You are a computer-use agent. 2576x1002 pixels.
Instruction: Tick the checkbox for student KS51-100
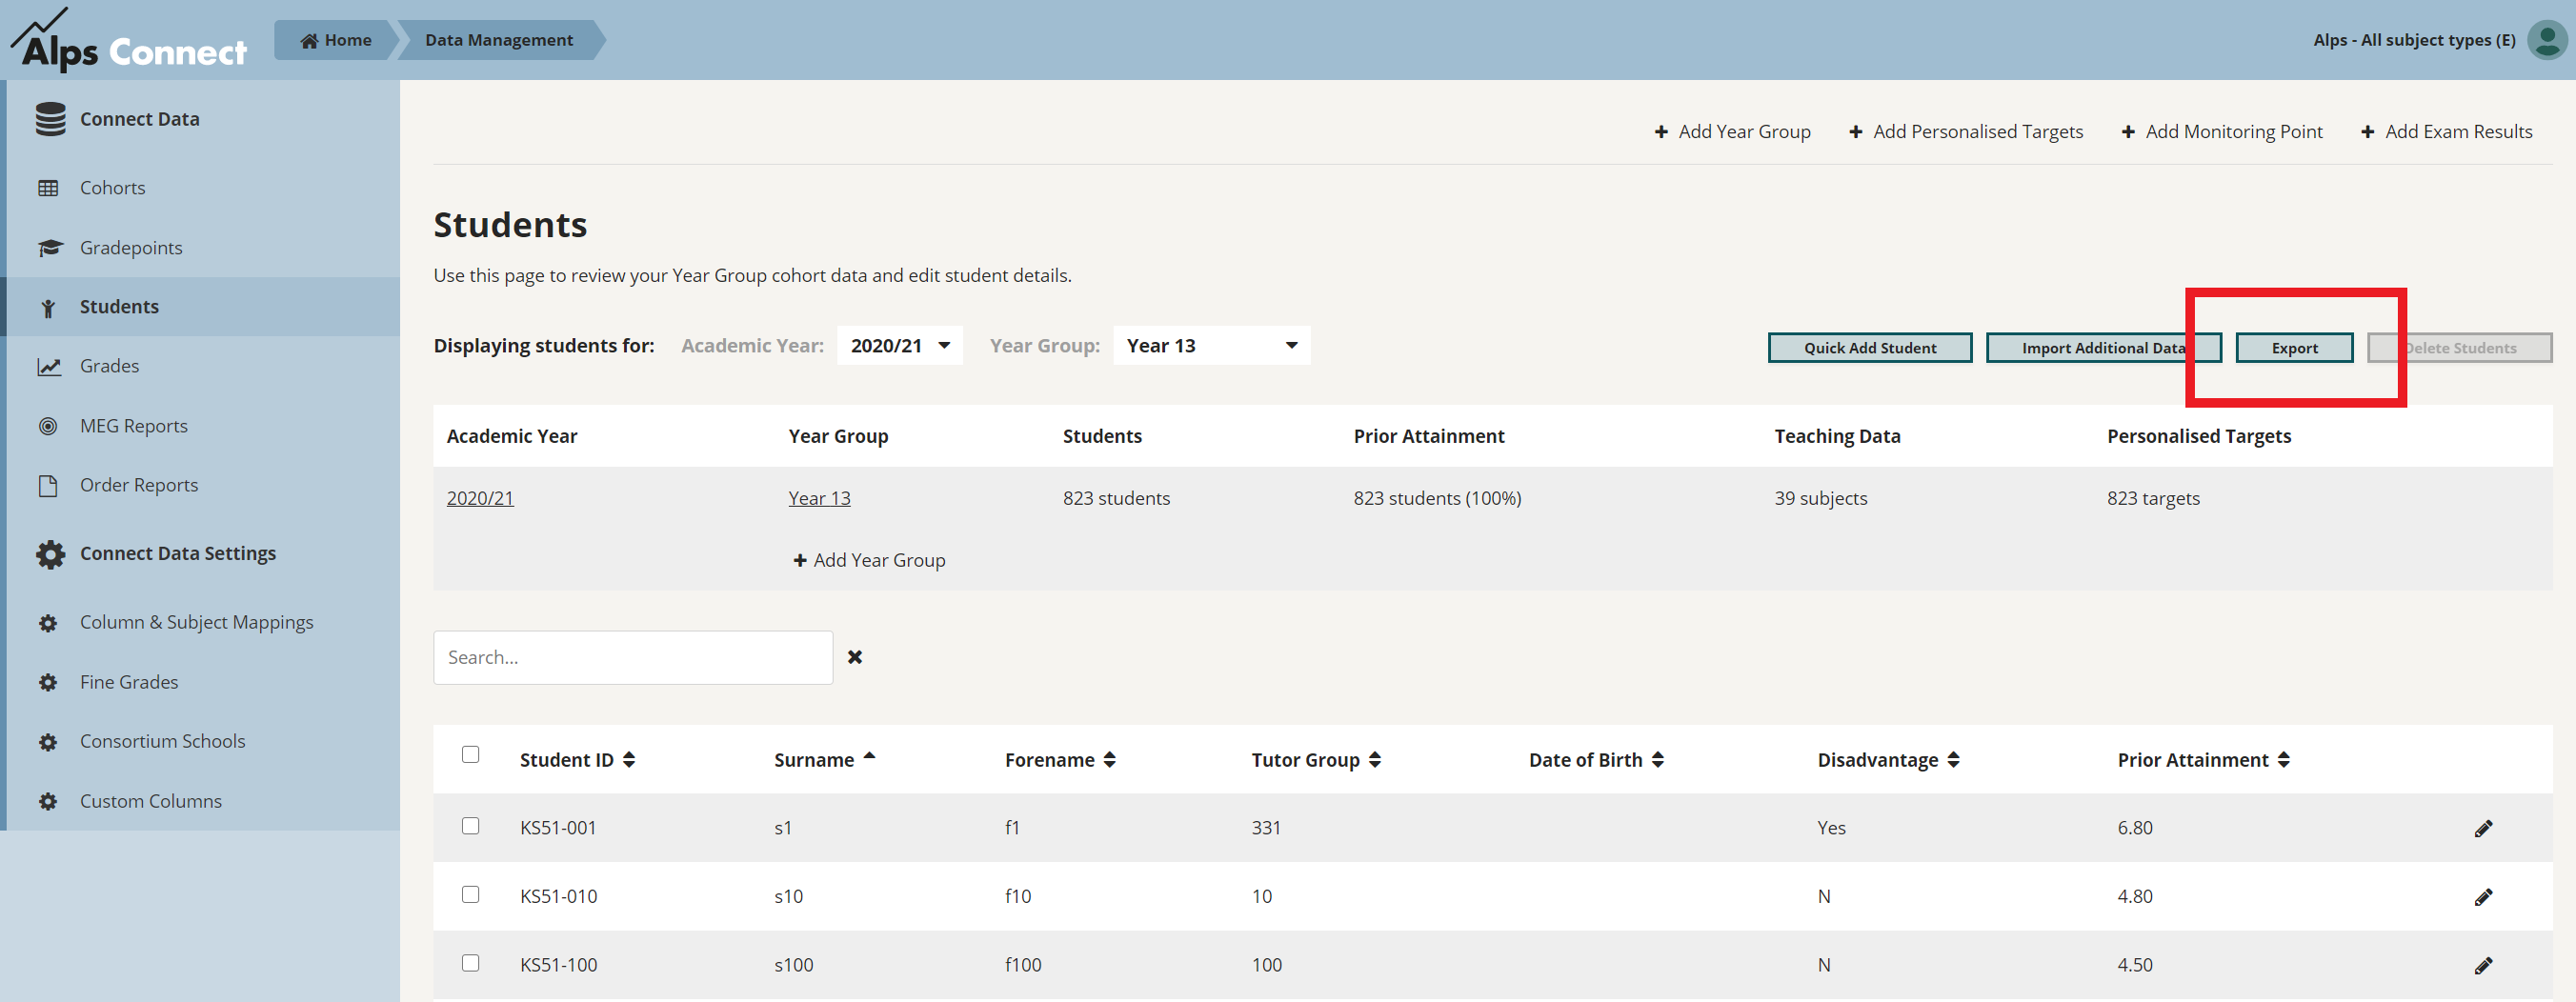470,962
